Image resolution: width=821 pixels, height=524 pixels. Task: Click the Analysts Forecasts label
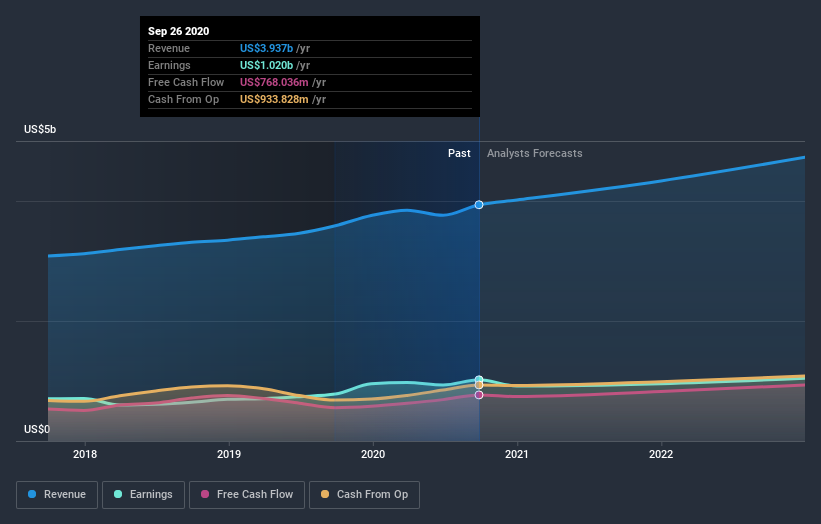535,153
